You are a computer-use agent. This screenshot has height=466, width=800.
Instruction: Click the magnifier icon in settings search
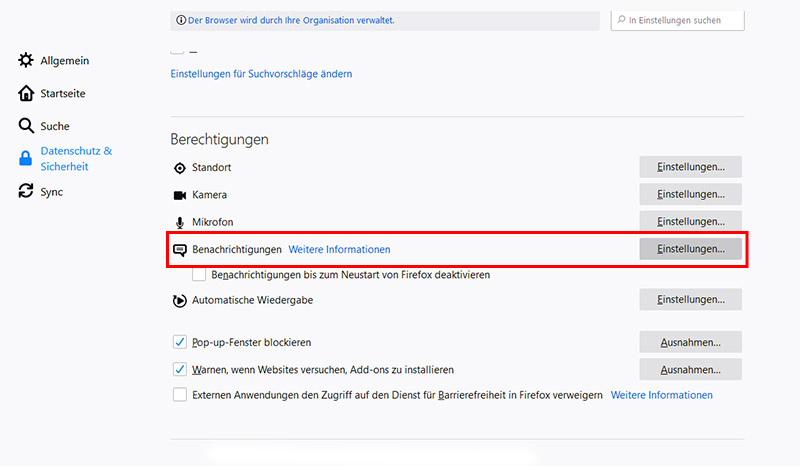pyautogui.click(x=621, y=20)
